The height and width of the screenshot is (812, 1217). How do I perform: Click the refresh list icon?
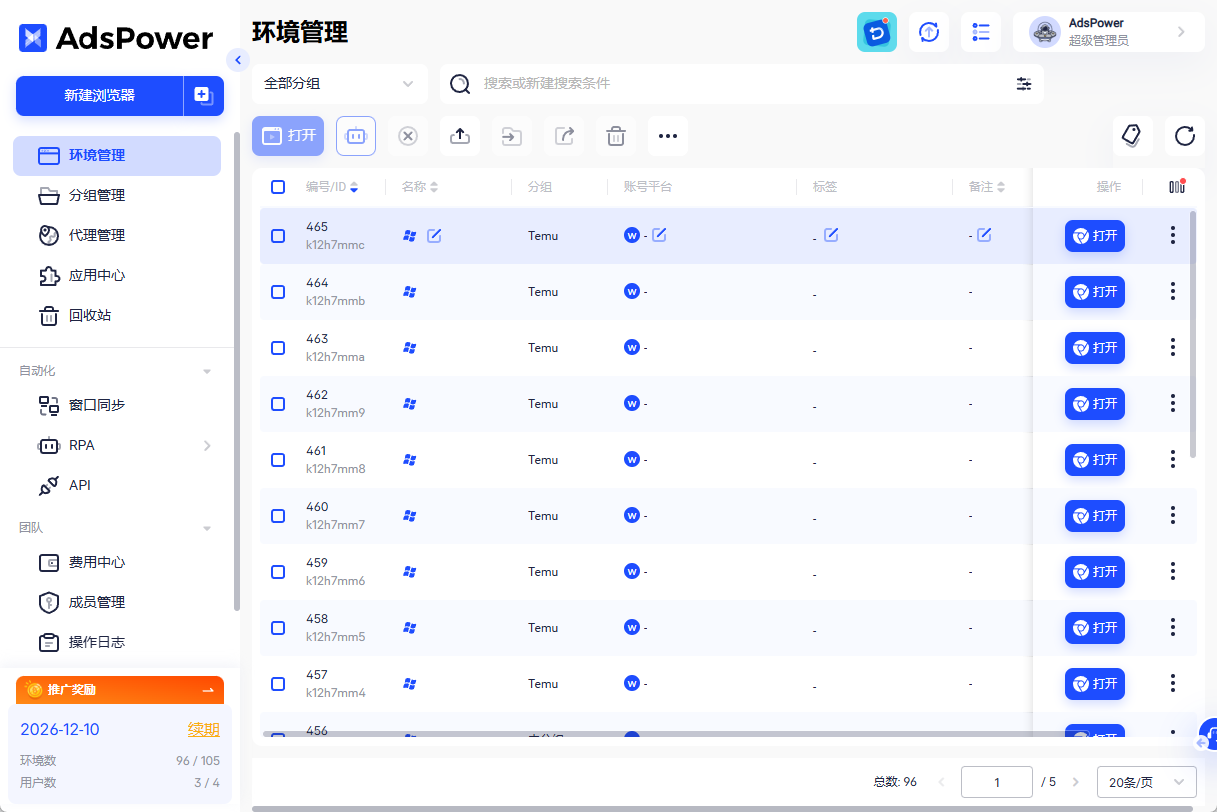(x=1185, y=136)
